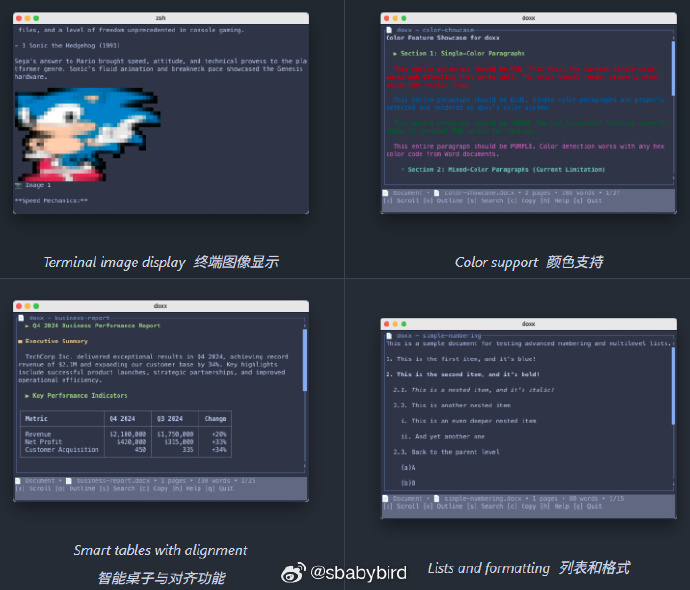Click the @sbabybird watermark text

coord(358,573)
